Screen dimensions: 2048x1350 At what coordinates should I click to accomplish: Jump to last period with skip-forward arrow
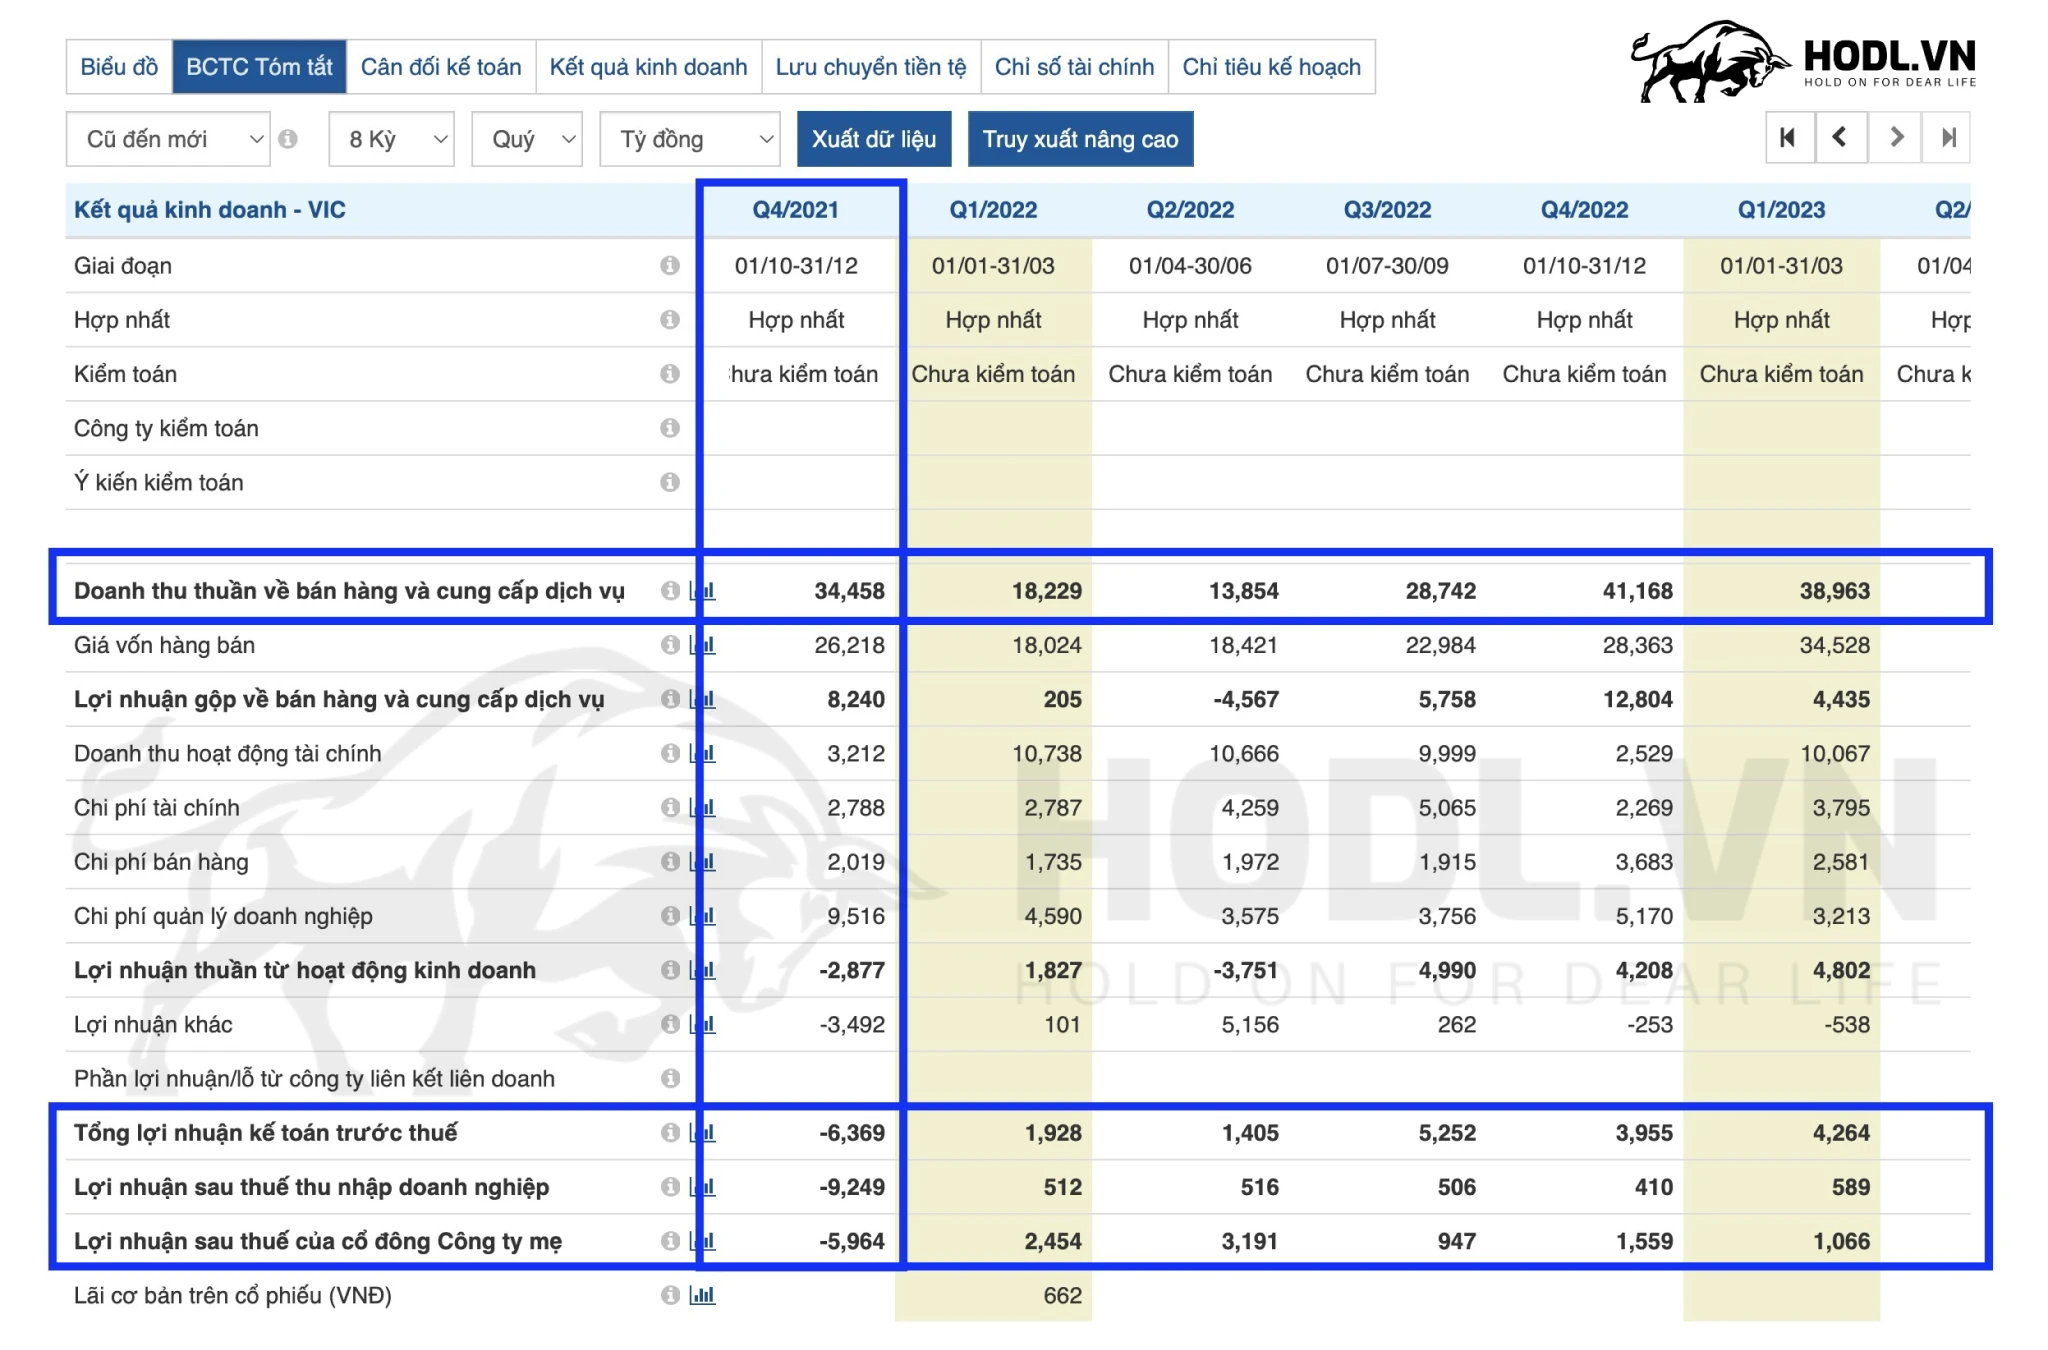(x=1947, y=138)
